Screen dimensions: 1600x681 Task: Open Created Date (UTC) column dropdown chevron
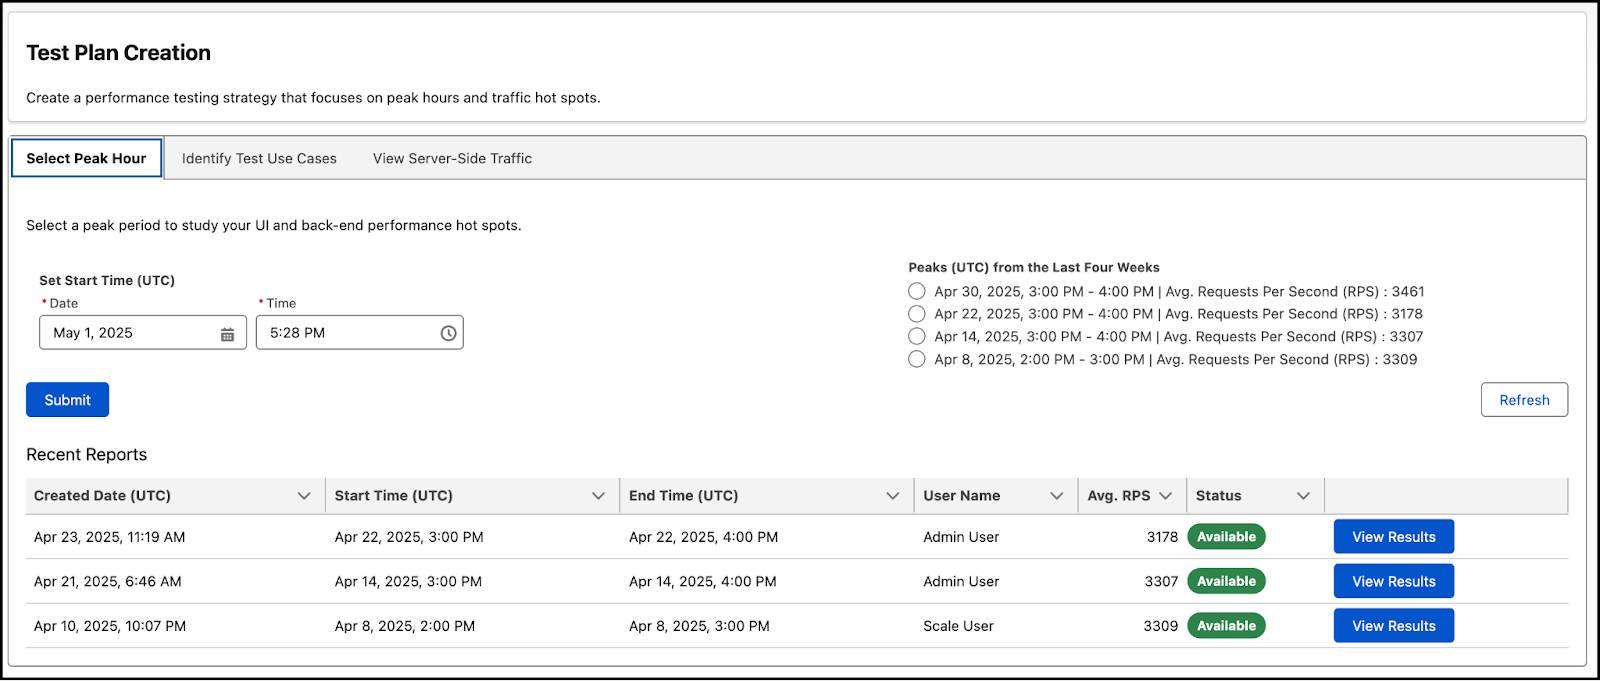point(304,496)
